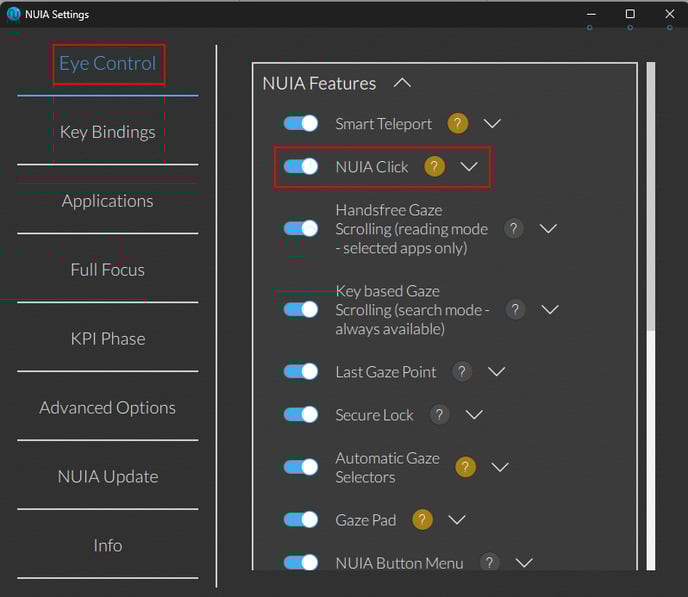The width and height of the screenshot is (688, 597).
Task: Open Advanced Options page
Action: point(108,408)
